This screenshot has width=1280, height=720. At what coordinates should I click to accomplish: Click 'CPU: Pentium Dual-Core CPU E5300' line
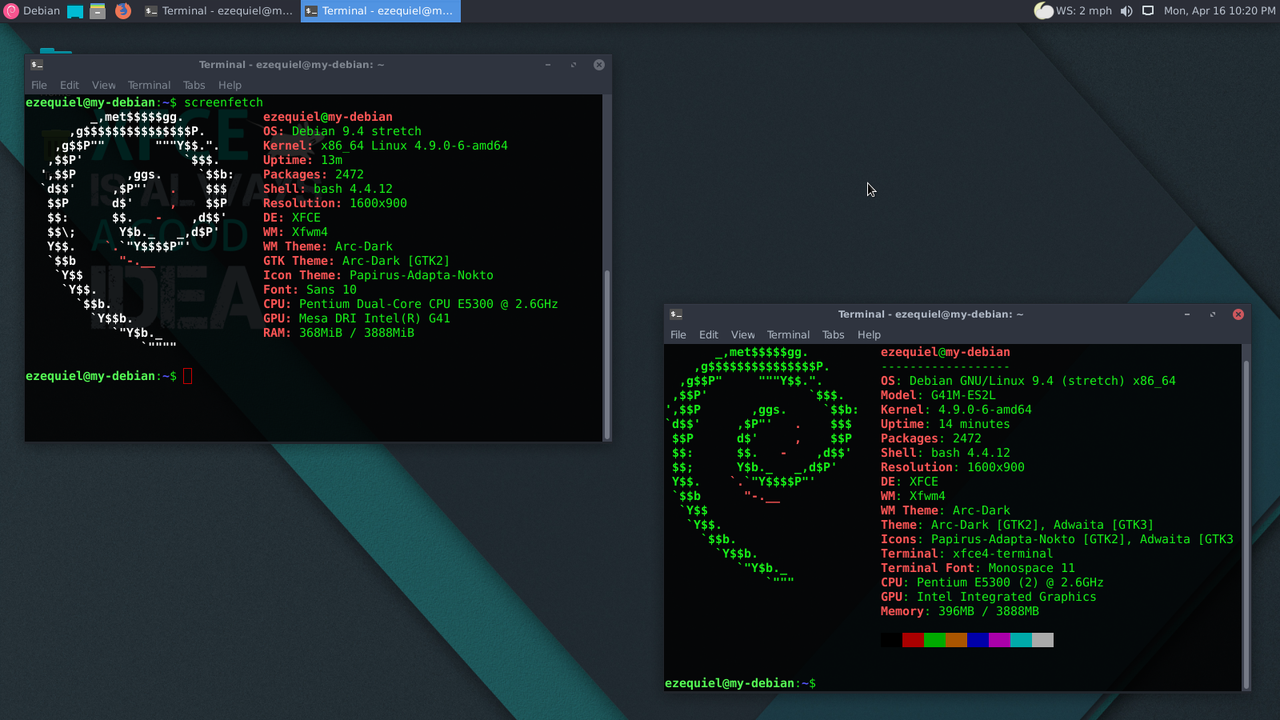(x=410, y=304)
